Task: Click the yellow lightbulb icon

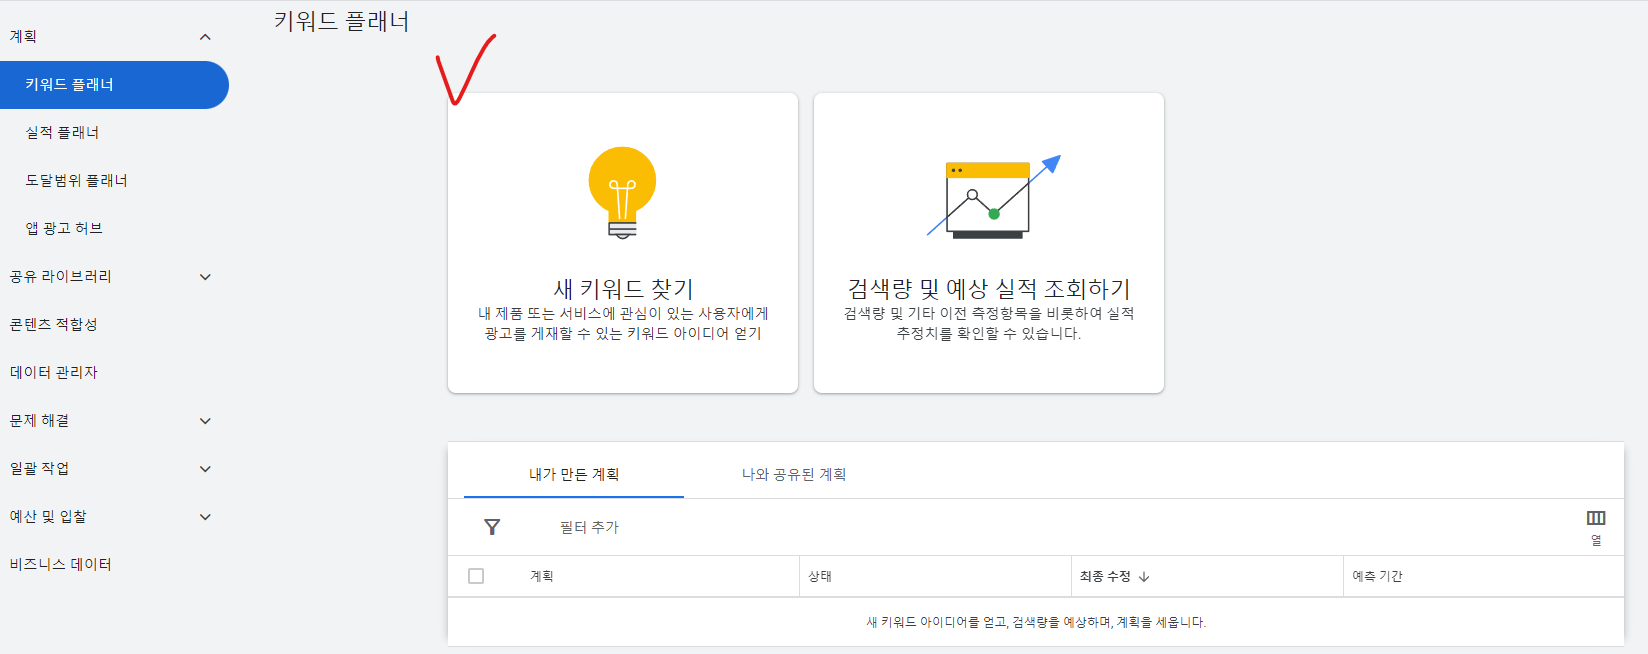Action: tap(622, 191)
